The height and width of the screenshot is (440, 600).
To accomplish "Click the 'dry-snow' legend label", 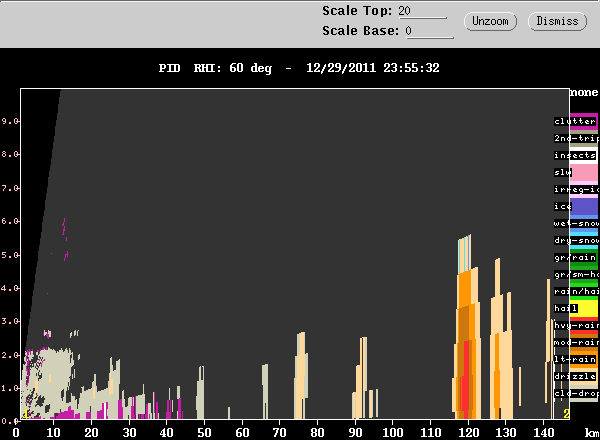I will (x=576, y=240).
